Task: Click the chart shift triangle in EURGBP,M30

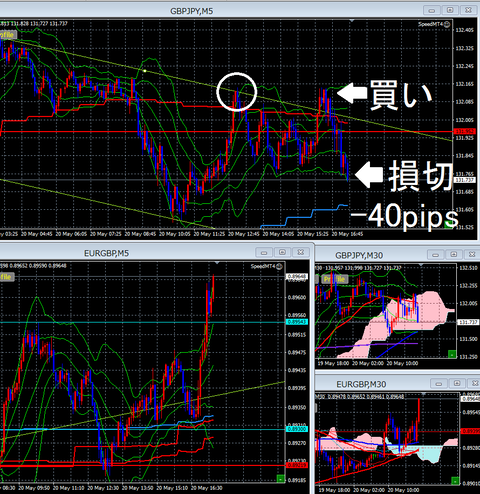Action: pyautogui.click(x=424, y=394)
